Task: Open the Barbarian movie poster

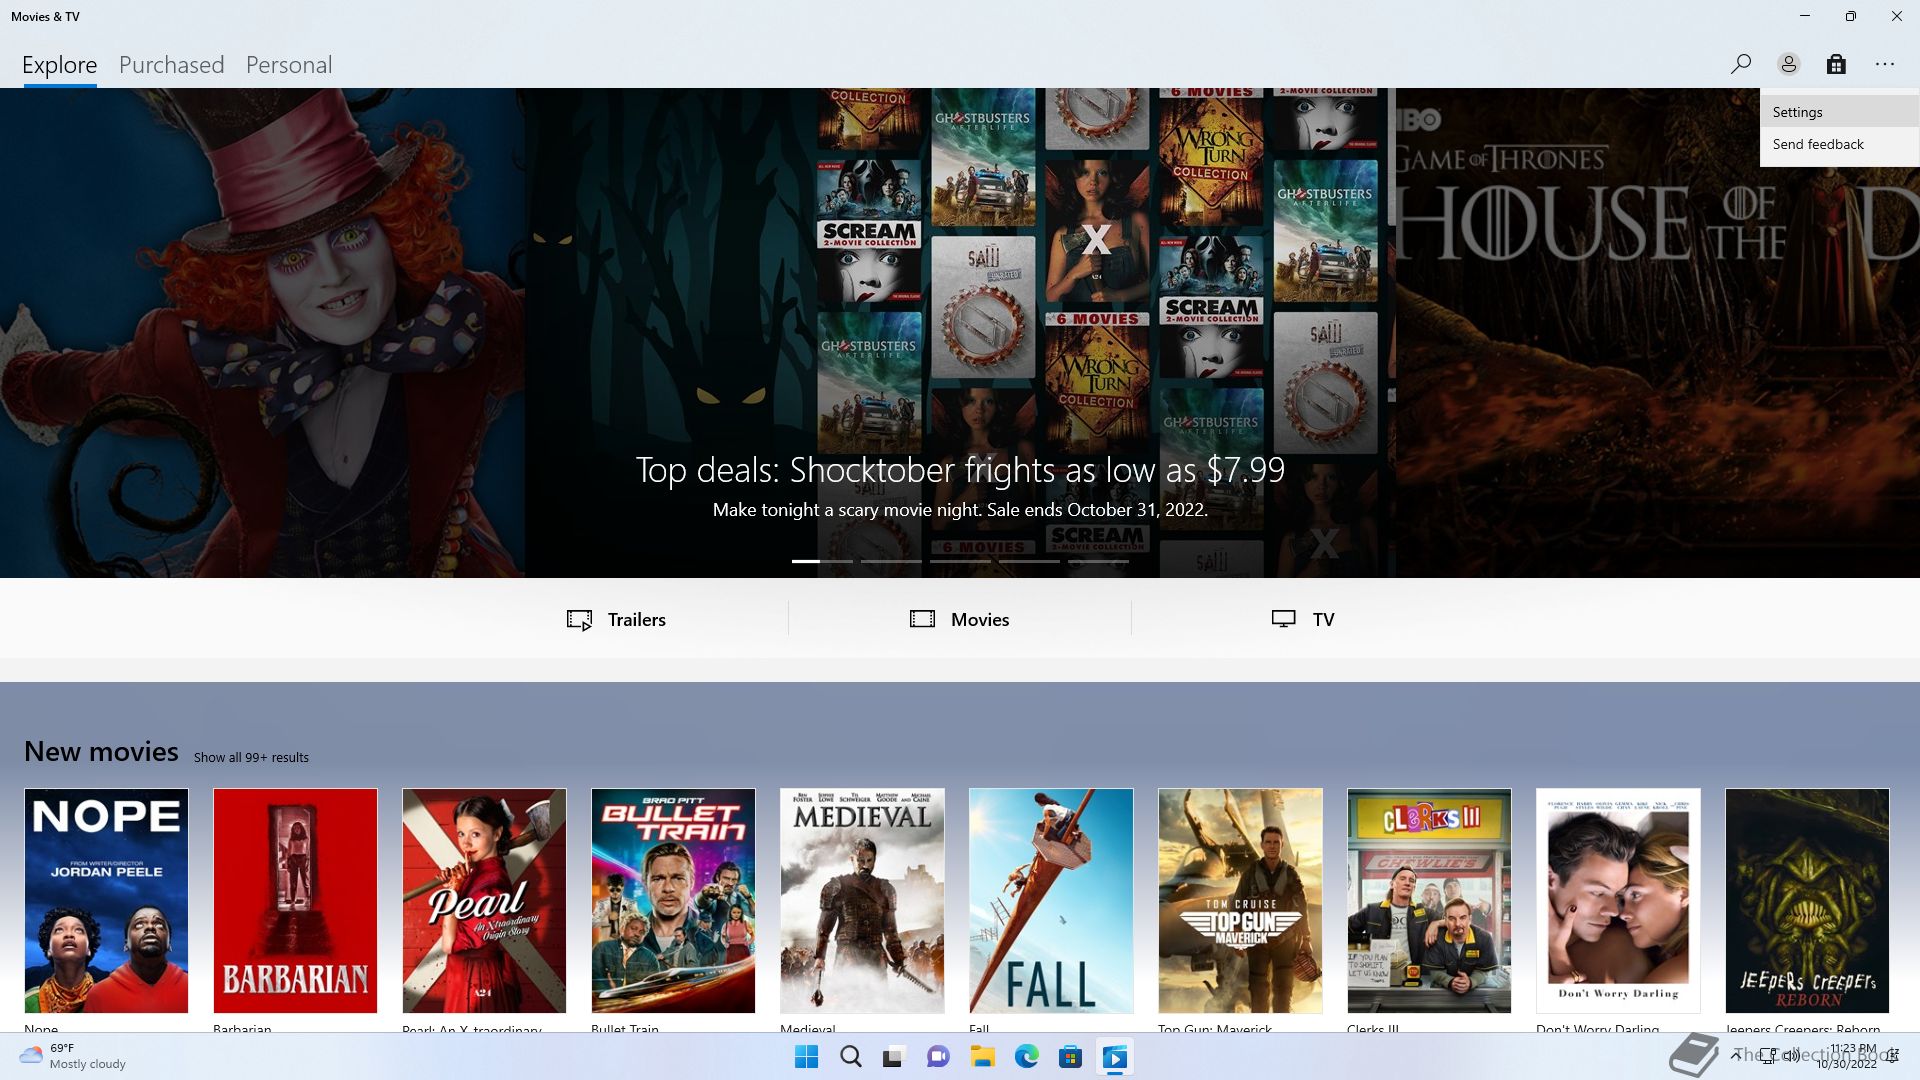Action: coord(295,901)
